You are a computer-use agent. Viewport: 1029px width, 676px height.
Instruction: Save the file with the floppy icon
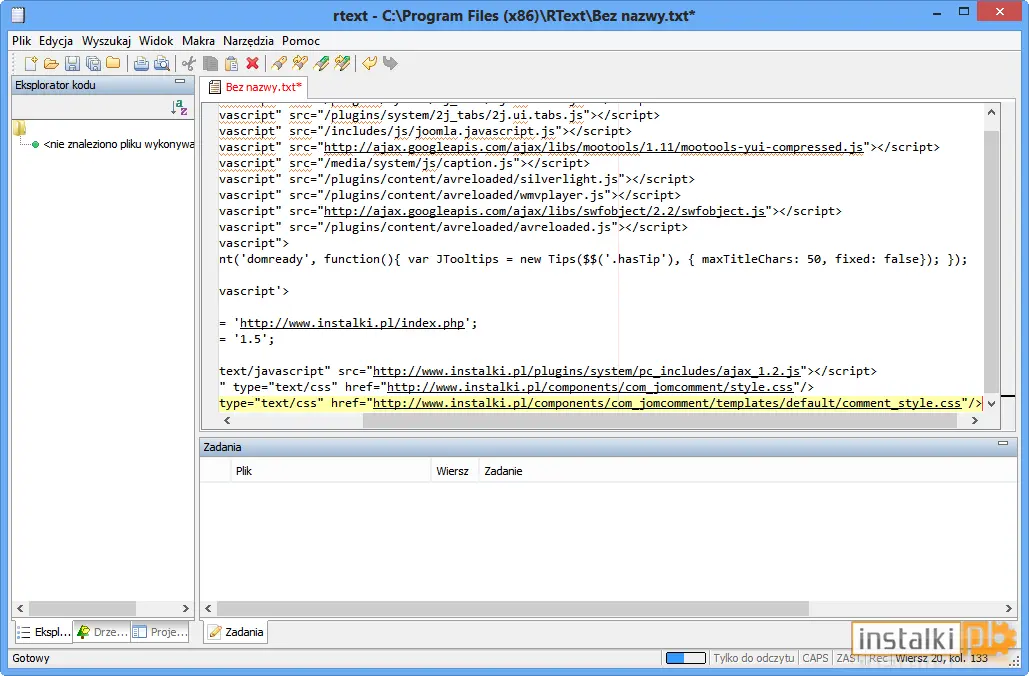tap(72, 63)
